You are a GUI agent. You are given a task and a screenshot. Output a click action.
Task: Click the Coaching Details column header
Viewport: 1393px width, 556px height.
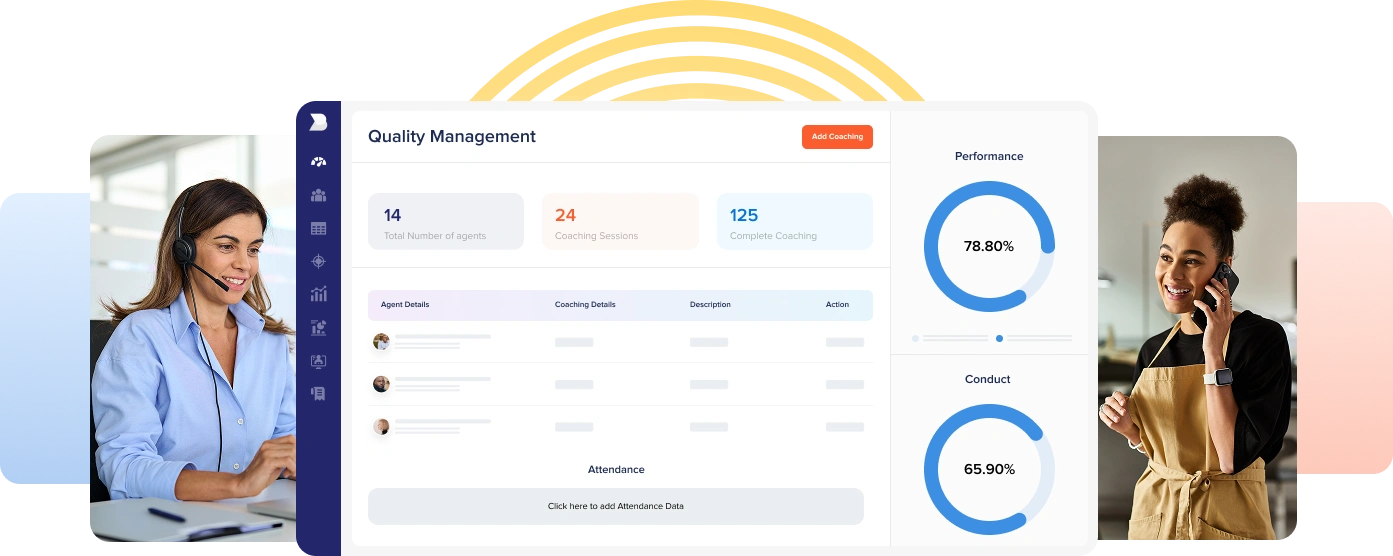pyautogui.click(x=585, y=305)
